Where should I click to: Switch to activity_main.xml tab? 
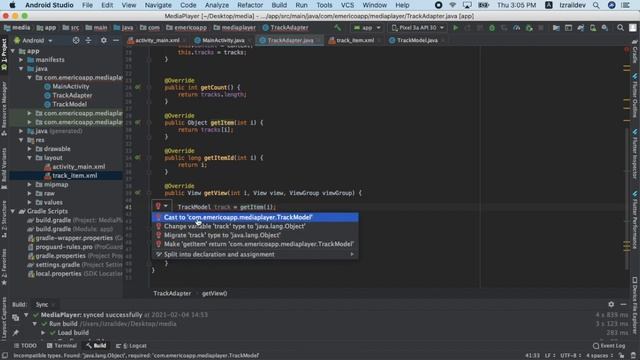coord(157,40)
